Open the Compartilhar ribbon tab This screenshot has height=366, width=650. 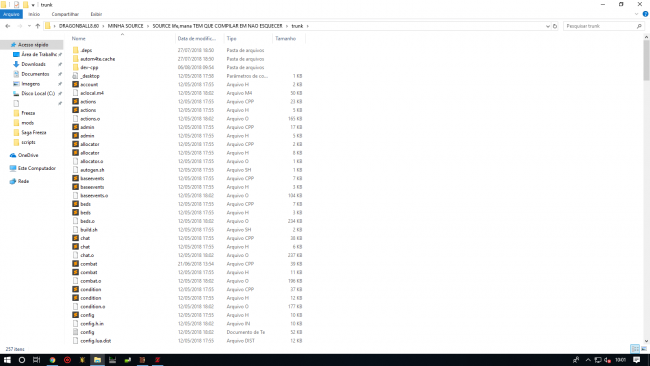pos(65,14)
